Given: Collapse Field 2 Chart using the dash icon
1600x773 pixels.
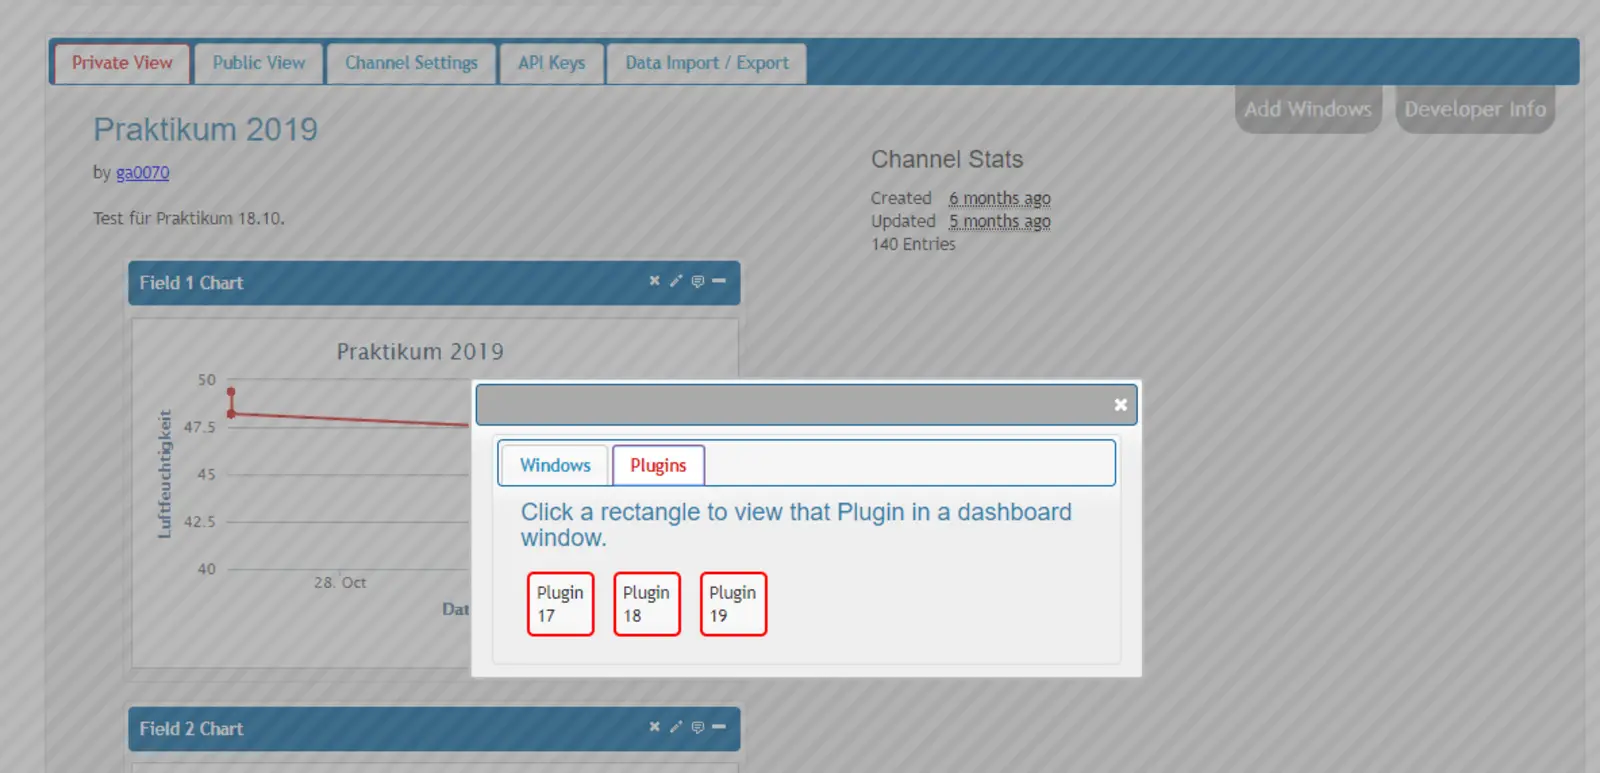Looking at the screenshot, I should [x=719, y=727].
